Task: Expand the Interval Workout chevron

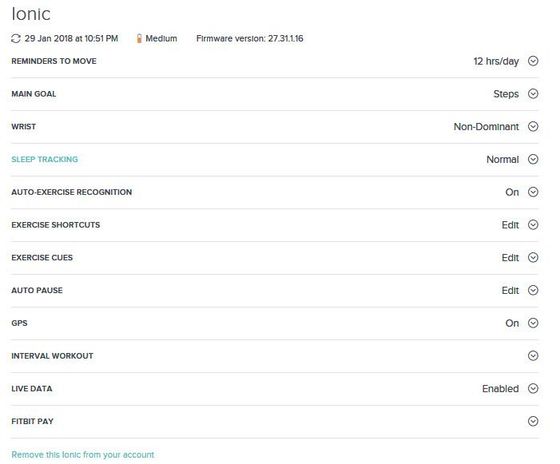Action: [533, 356]
